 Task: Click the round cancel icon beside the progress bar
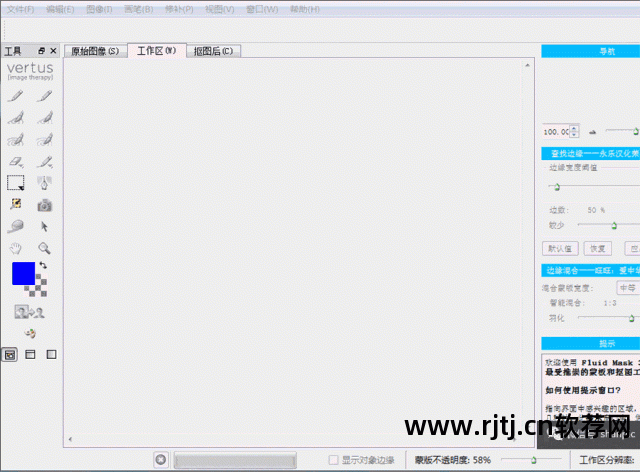(x=161, y=460)
